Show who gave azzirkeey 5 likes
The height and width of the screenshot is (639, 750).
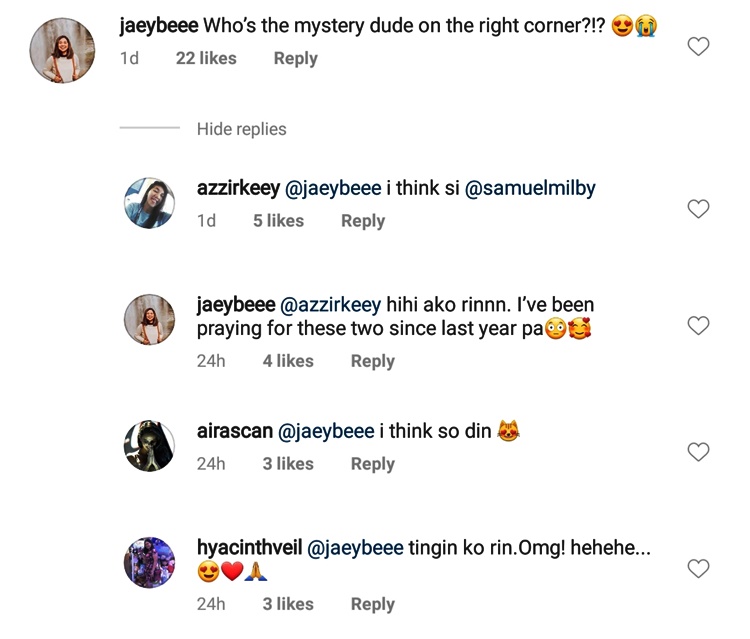click(x=278, y=221)
